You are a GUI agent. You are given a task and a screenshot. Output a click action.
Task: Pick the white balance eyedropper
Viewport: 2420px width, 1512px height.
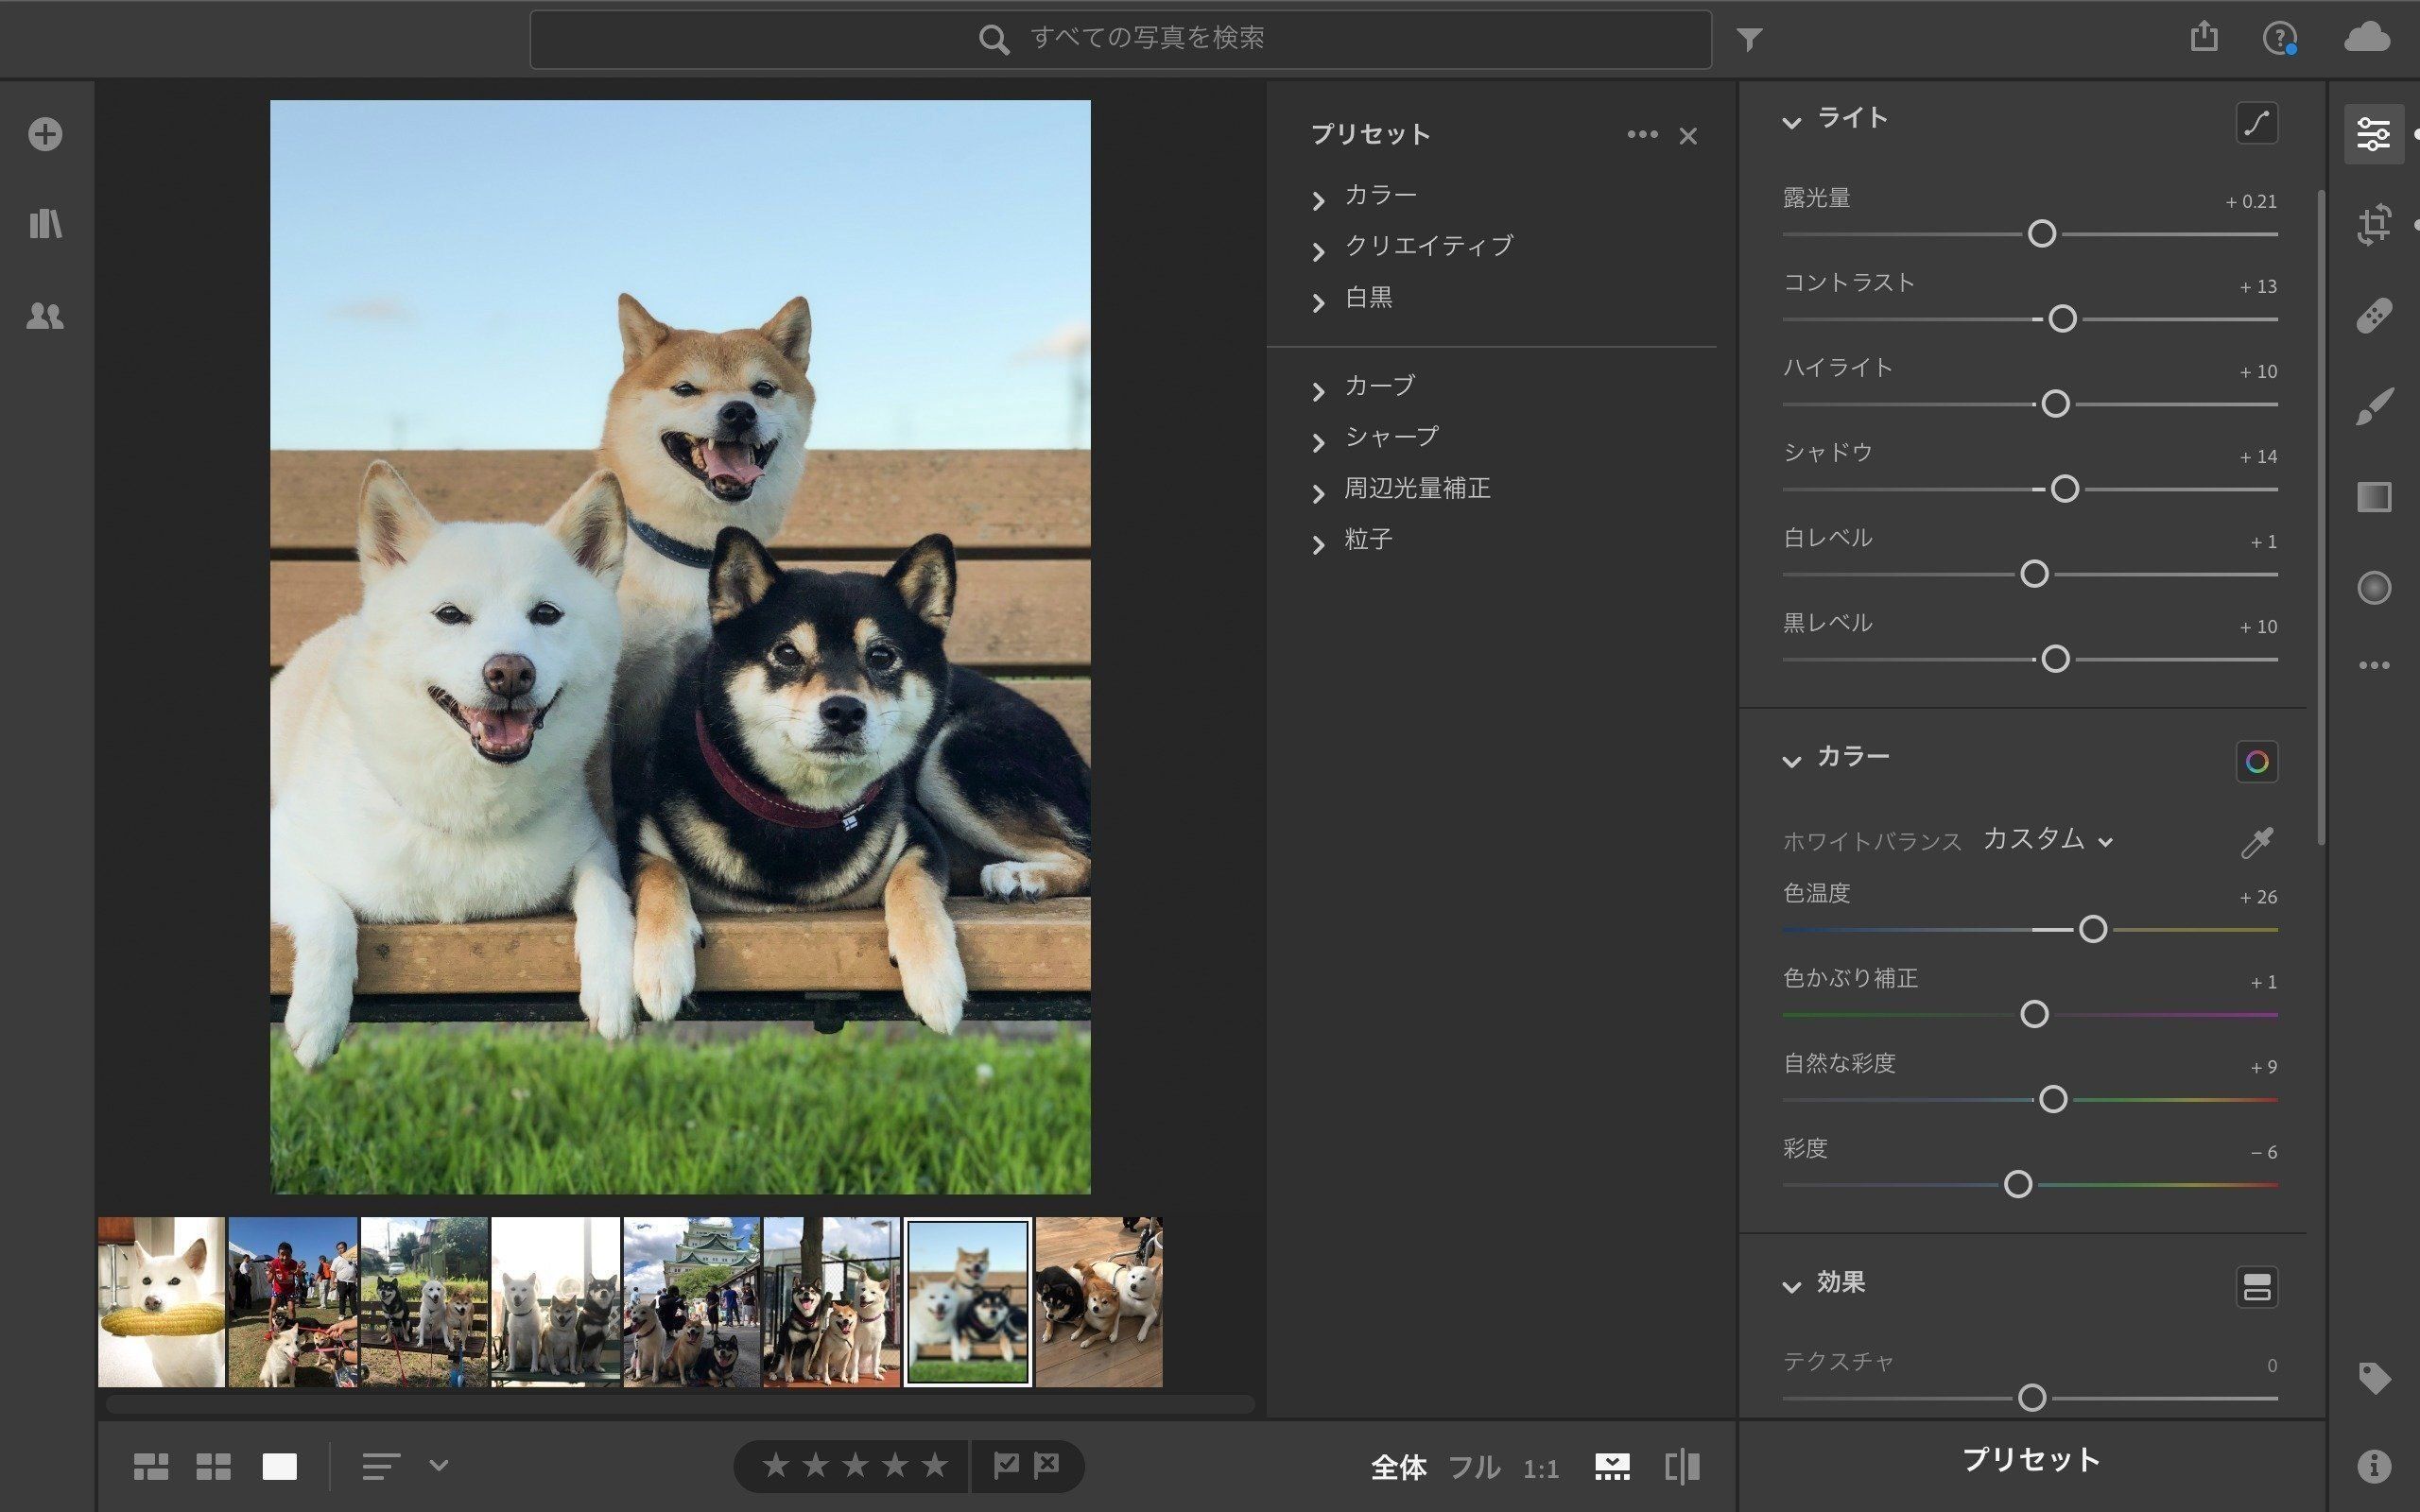tap(2256, 842)
